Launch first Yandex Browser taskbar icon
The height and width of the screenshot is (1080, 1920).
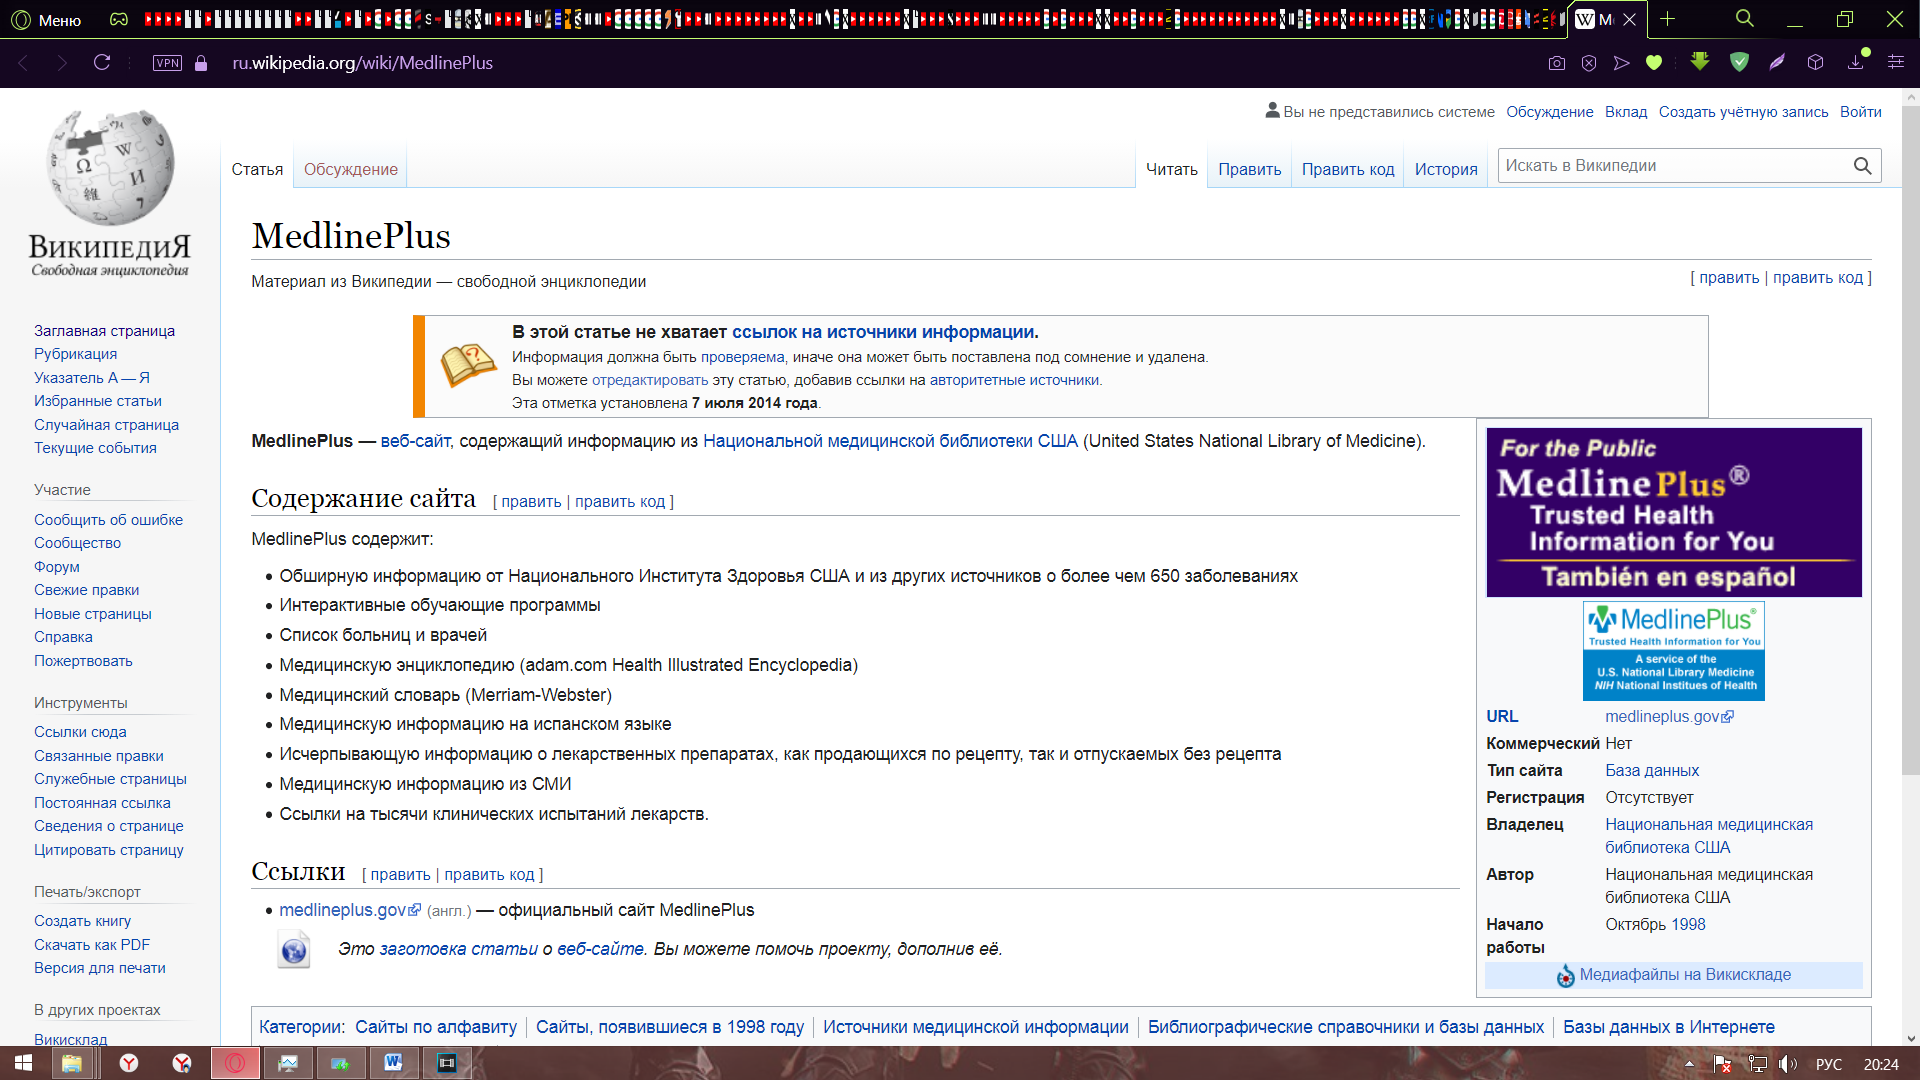(x=129, y=1063)
